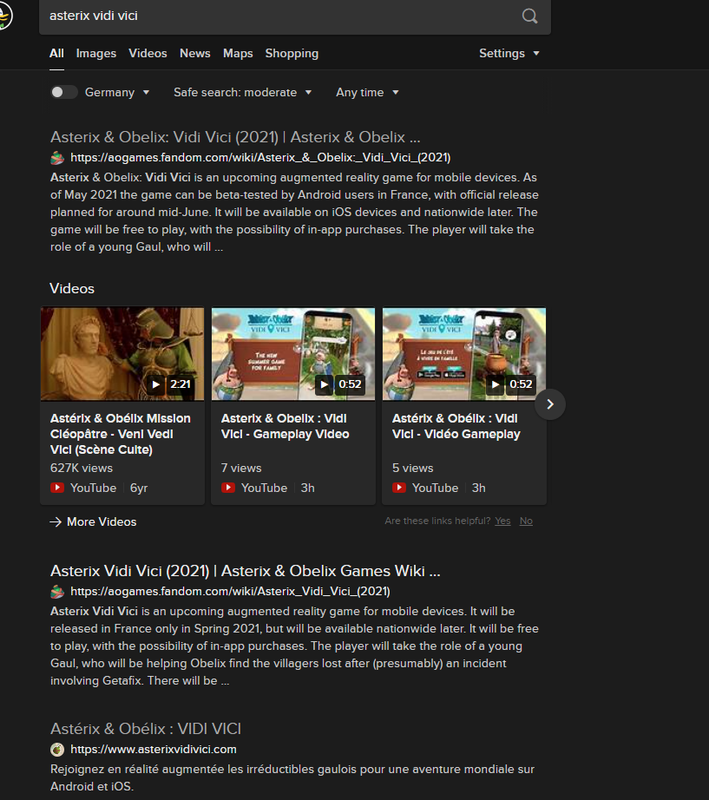Open the More Videos link
This screenshot has height=800, width=709.
[102, 522]
